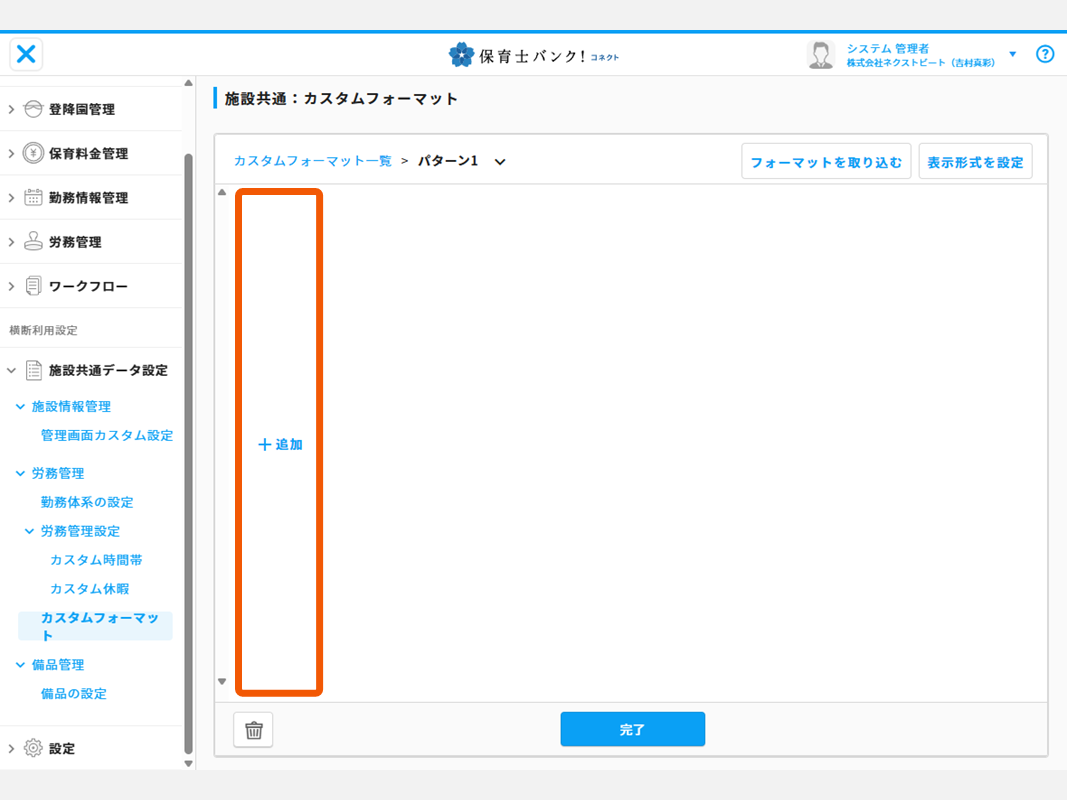The height and width of the screenshot is (800, 1067).
Task: Click the 勤務情報管理 calendar icon
Action: [x=33, y=197]
